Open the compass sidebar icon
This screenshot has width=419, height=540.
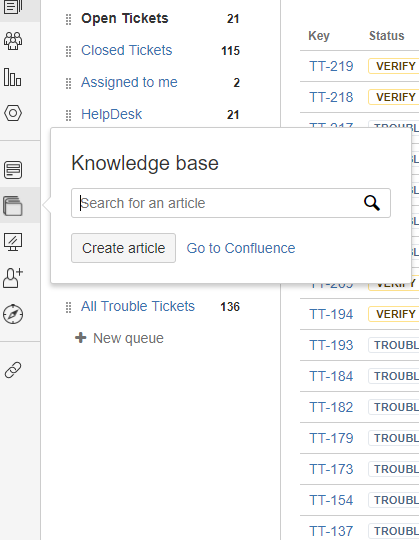[13, 314]
